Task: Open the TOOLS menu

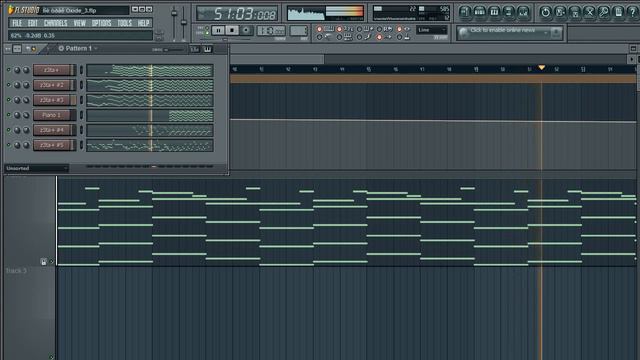Action: 124,23
